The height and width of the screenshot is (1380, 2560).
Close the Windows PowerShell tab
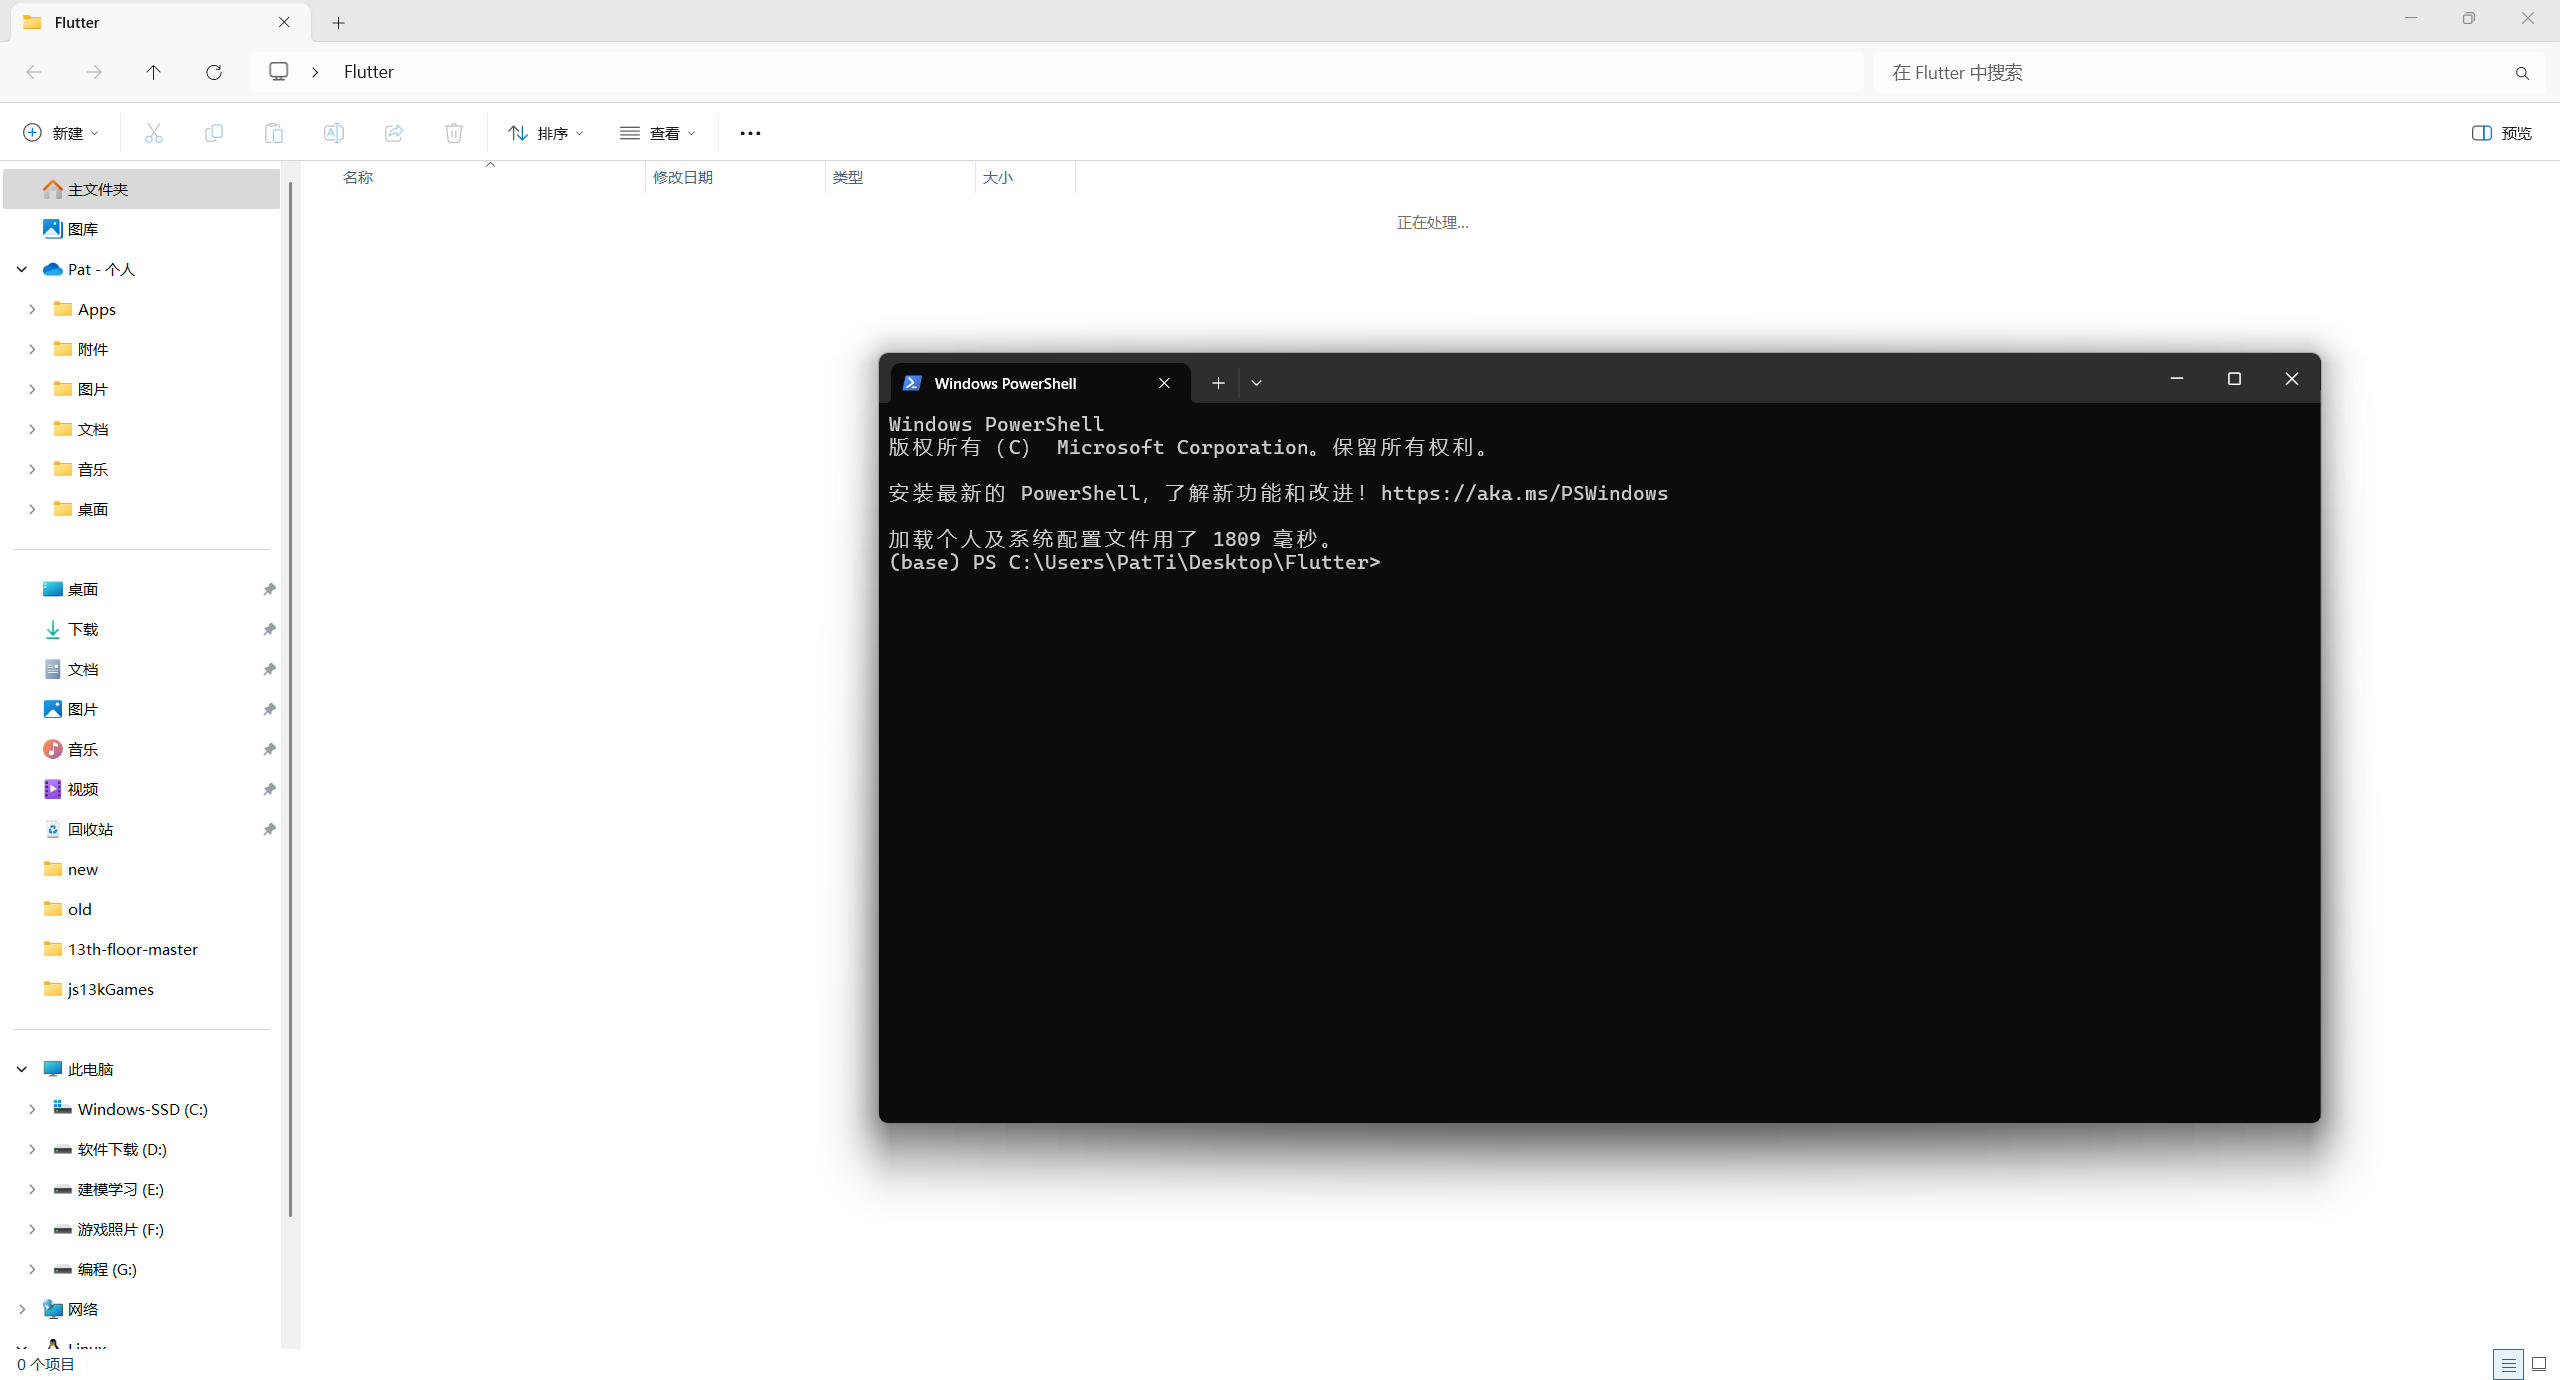tap(1164, 383)
